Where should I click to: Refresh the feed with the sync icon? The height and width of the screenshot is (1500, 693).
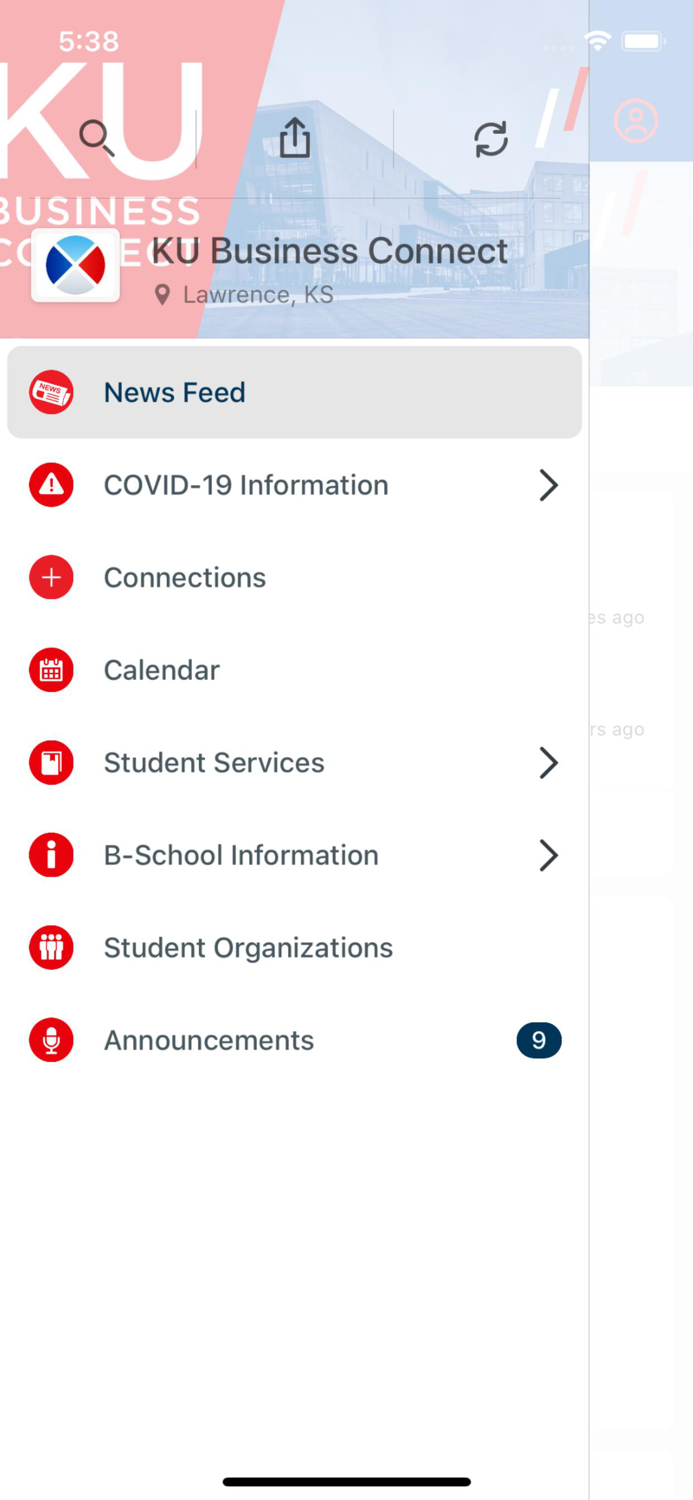coord(490,139)
